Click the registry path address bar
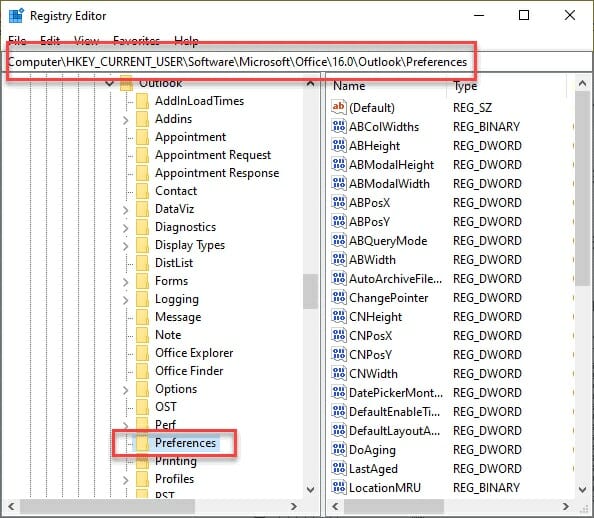Screen dimensions: 594x518 coord(297,61)
